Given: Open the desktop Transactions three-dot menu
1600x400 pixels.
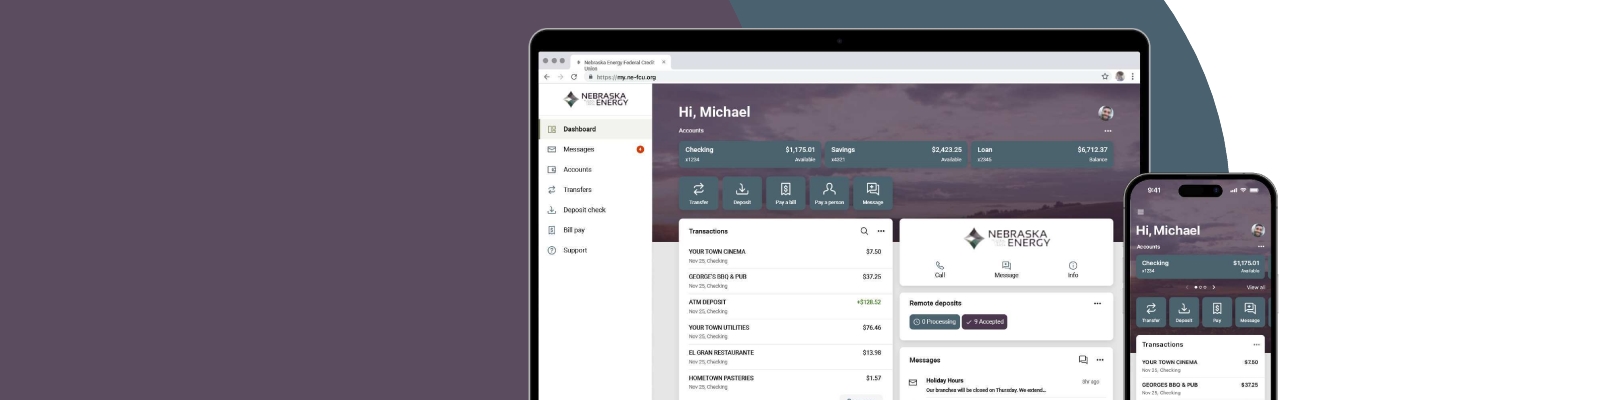Looking at the screenshot, I should [x=881, y=231].
